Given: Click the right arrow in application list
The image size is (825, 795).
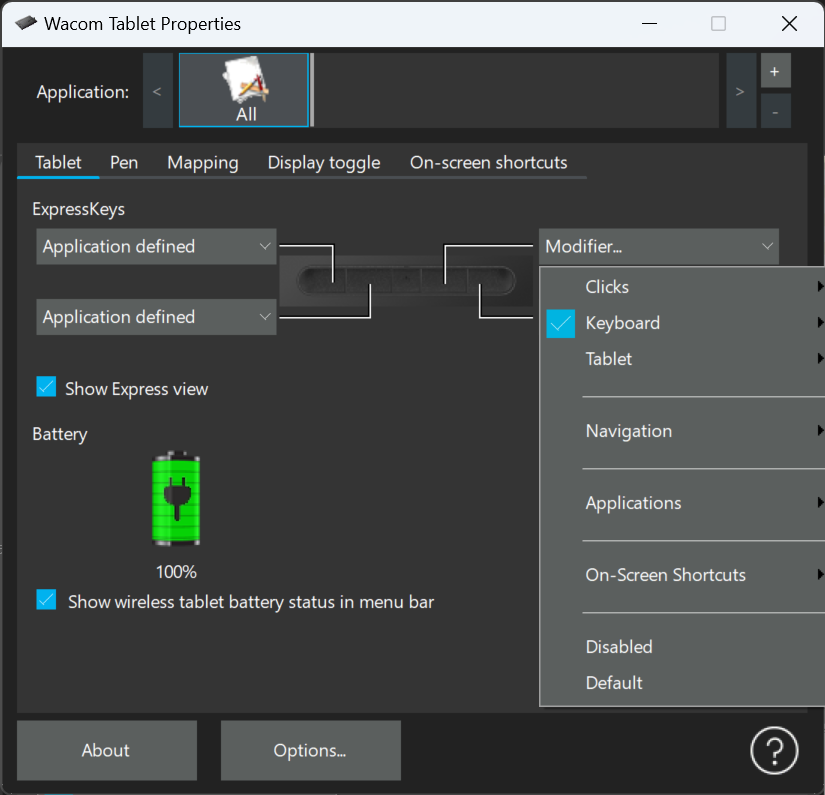Looking at the screenshot, I should point(740,90).
